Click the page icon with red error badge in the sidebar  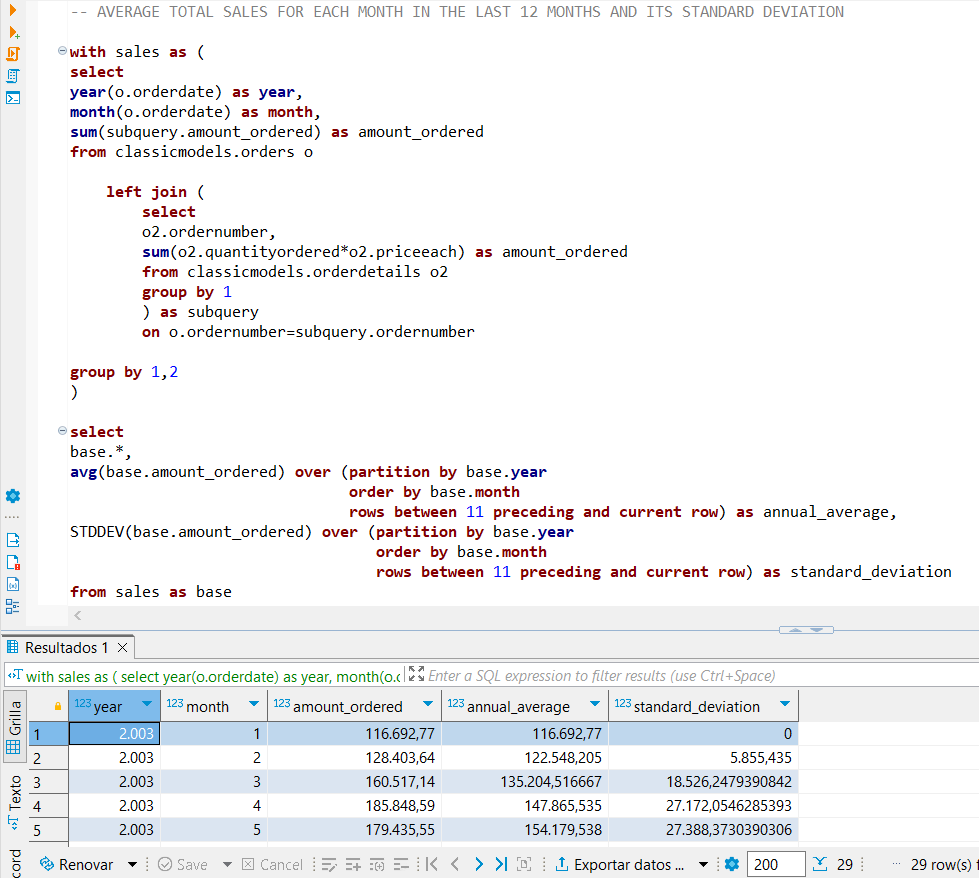(13, 562)
